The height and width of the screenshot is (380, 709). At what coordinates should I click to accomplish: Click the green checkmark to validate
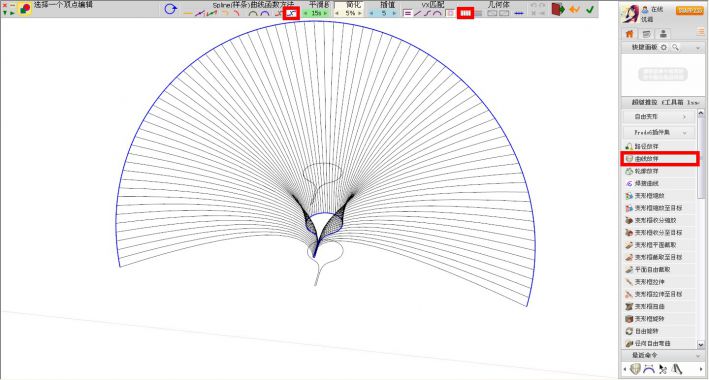pyautogui.click(x=590, y=9)
